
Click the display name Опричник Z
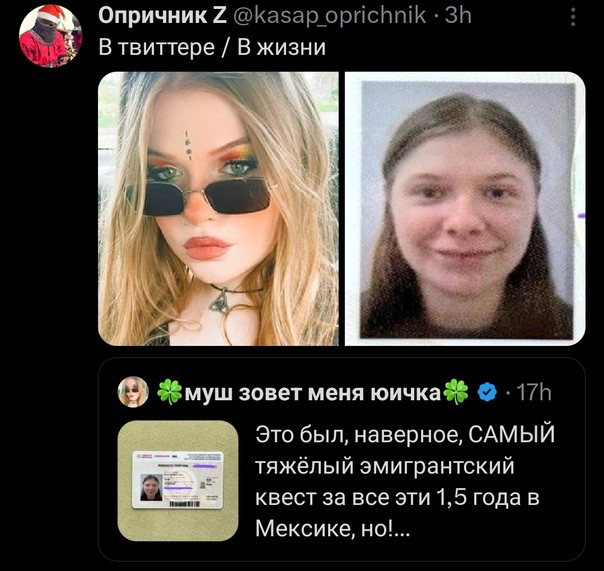[x=163, y=15]
